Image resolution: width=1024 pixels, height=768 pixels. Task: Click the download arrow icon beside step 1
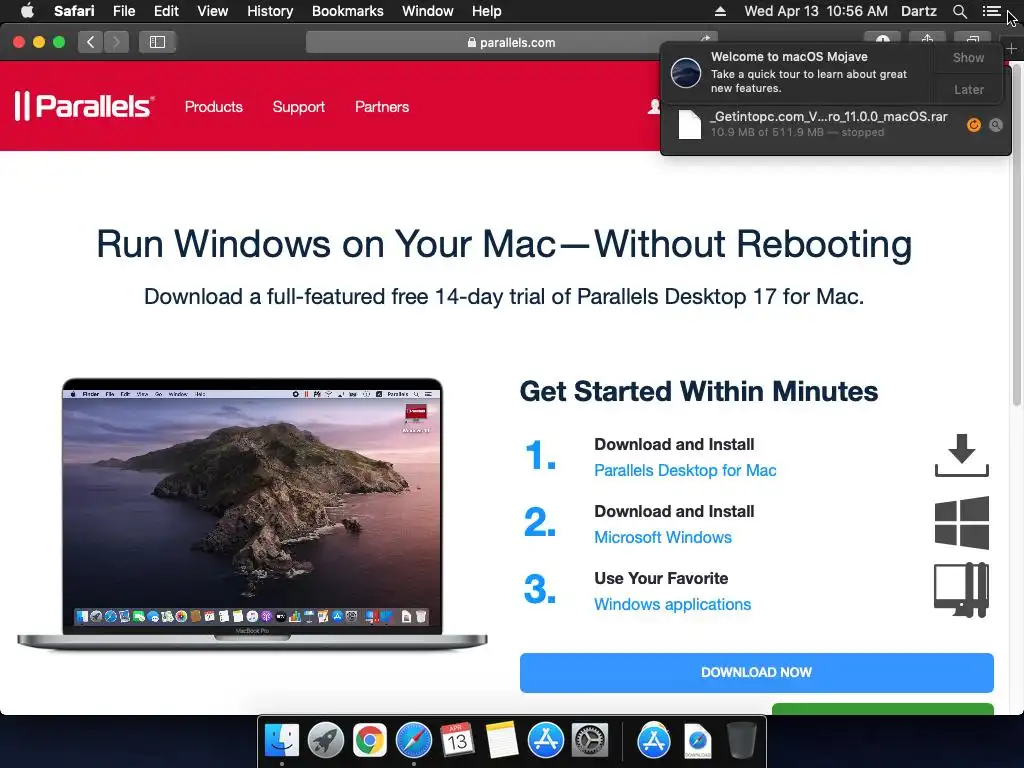(962, 455)
